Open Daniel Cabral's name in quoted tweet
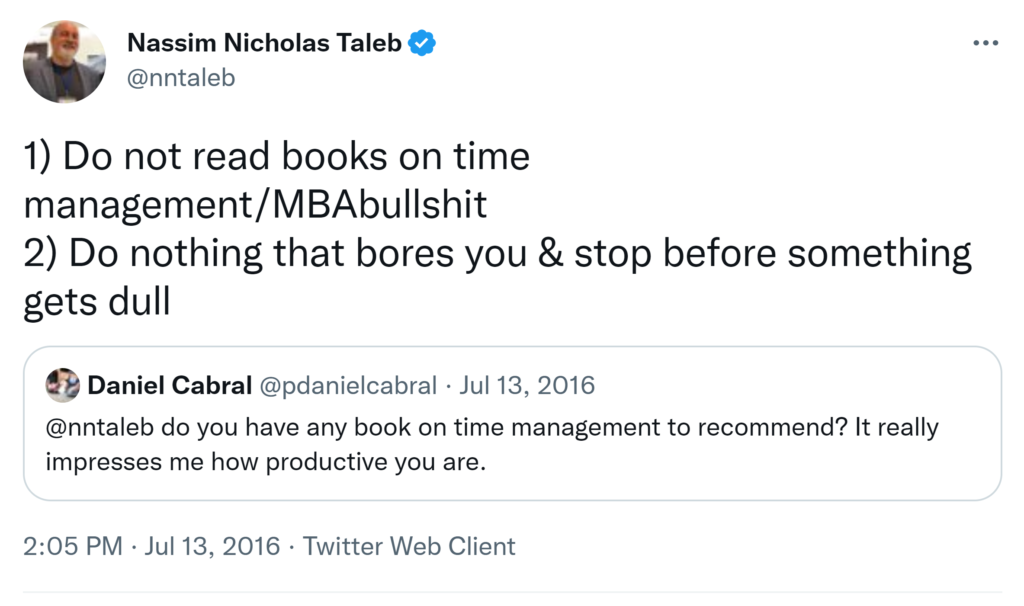The image size is (1024, 606). click(x=169, y=385)
